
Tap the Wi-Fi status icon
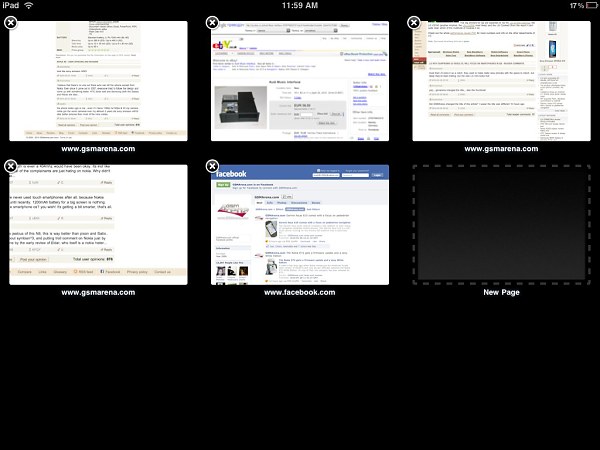28,6
